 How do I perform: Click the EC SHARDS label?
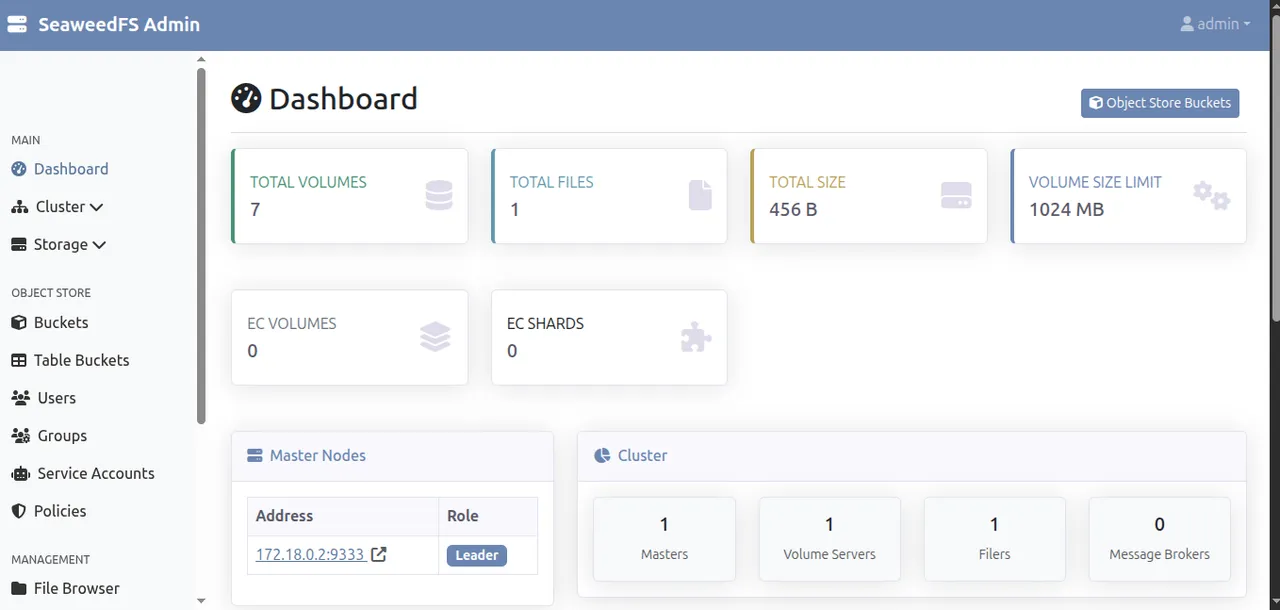pos(545,324)
